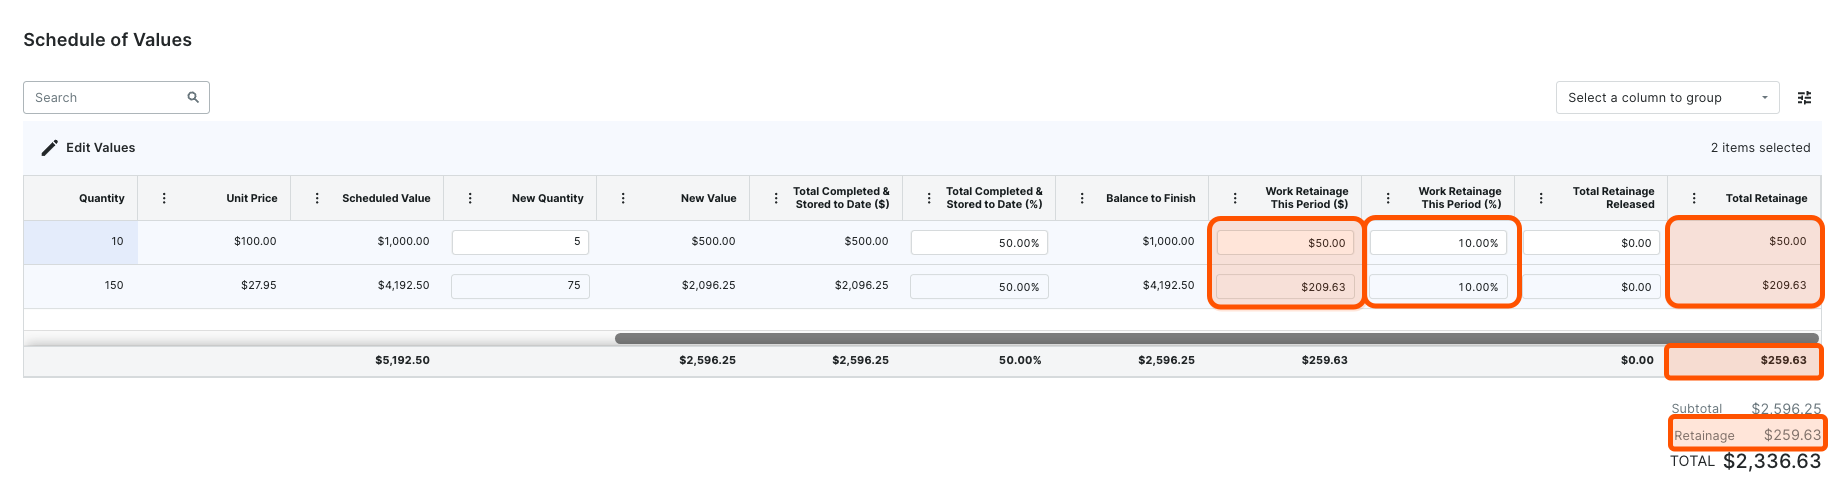Open the Select a column to group dropdown
Screen dimensions: 1840x491
(1667, 97)
